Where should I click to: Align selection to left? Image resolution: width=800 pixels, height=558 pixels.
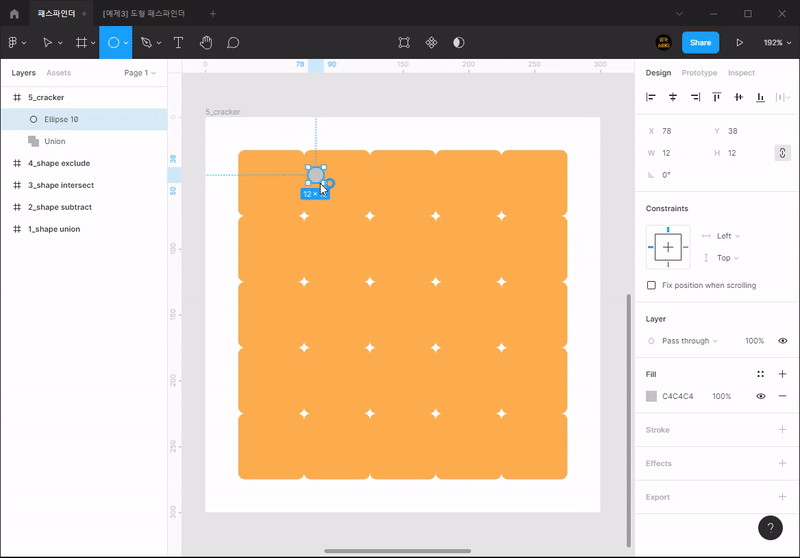click(651, 97)
